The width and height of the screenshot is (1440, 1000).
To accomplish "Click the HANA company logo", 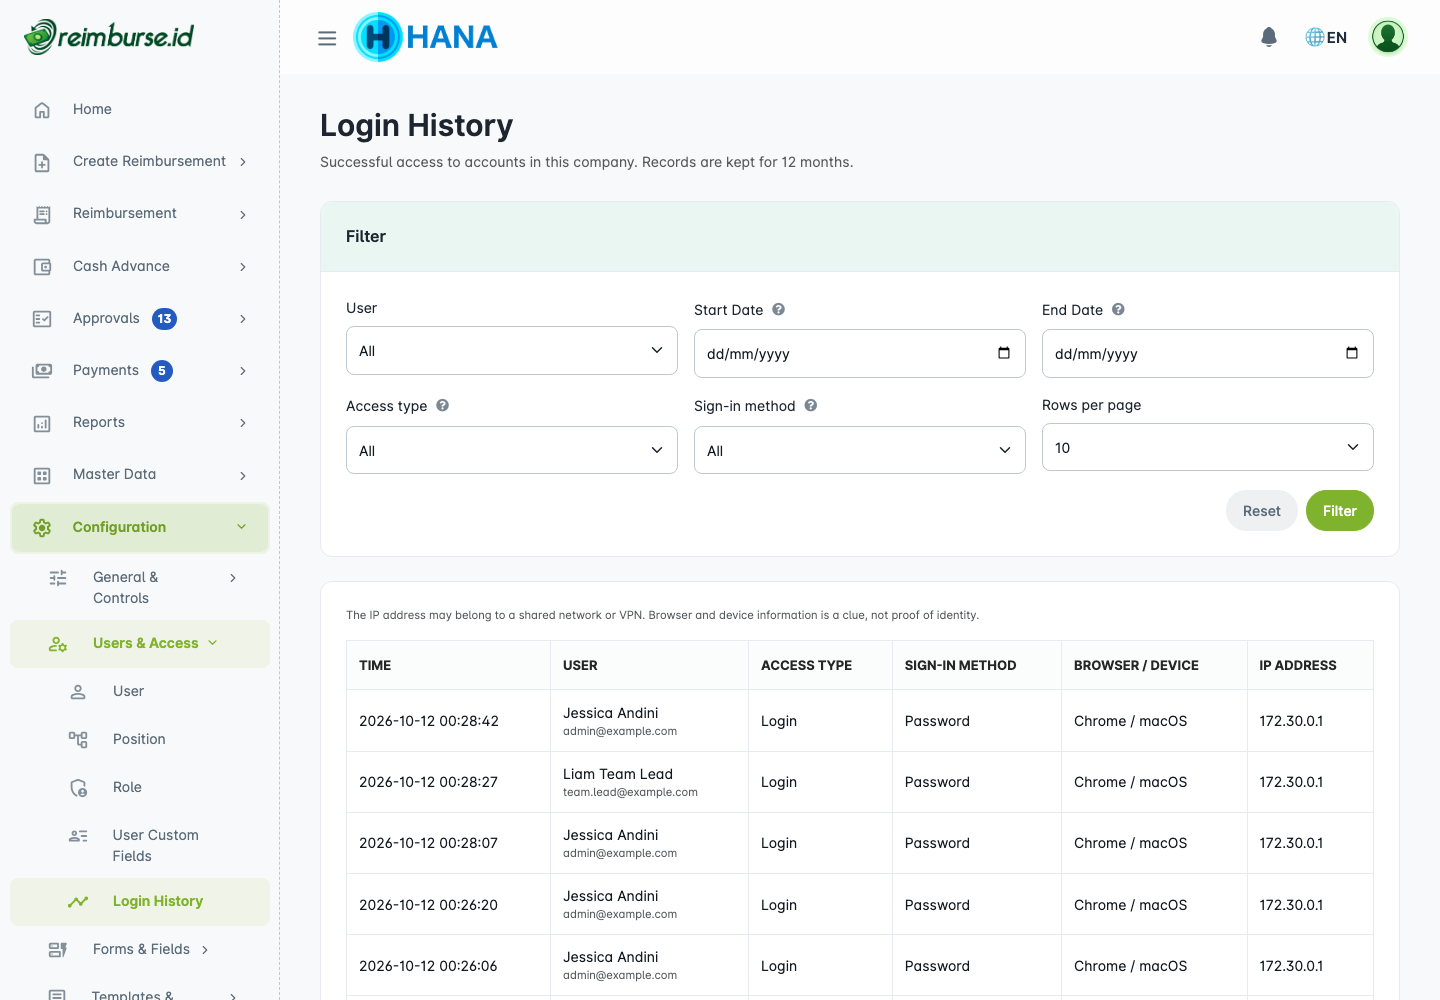I will pyautogui.click(x=426, y=37).
